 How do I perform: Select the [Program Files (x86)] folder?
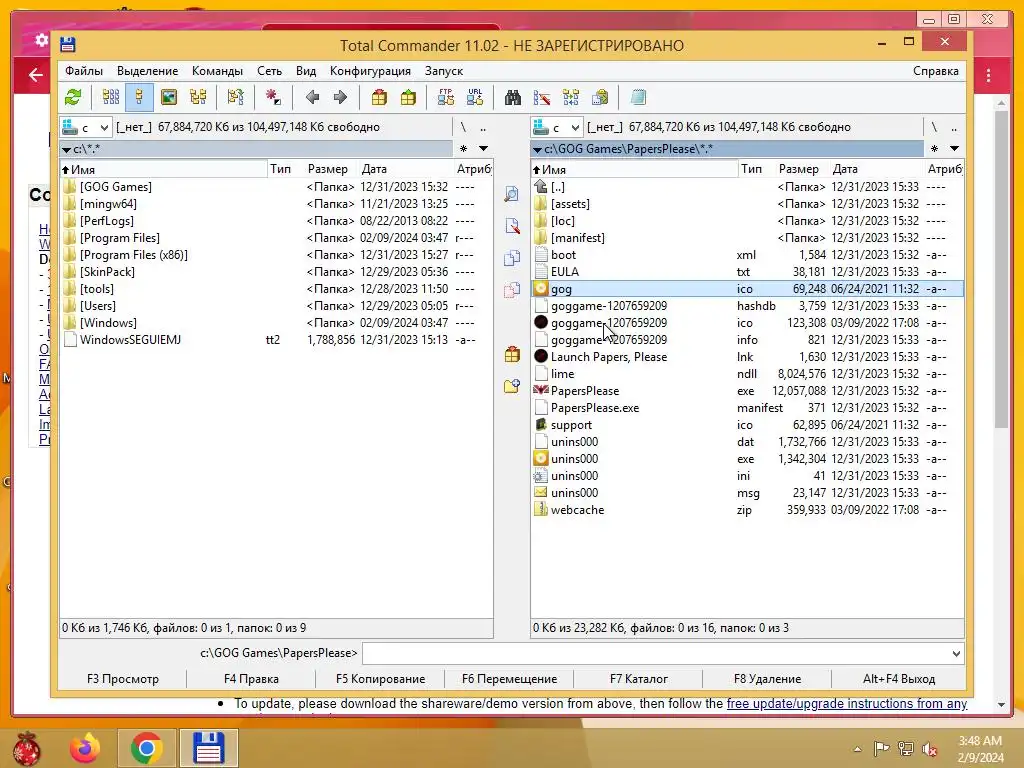coord(277,255)
